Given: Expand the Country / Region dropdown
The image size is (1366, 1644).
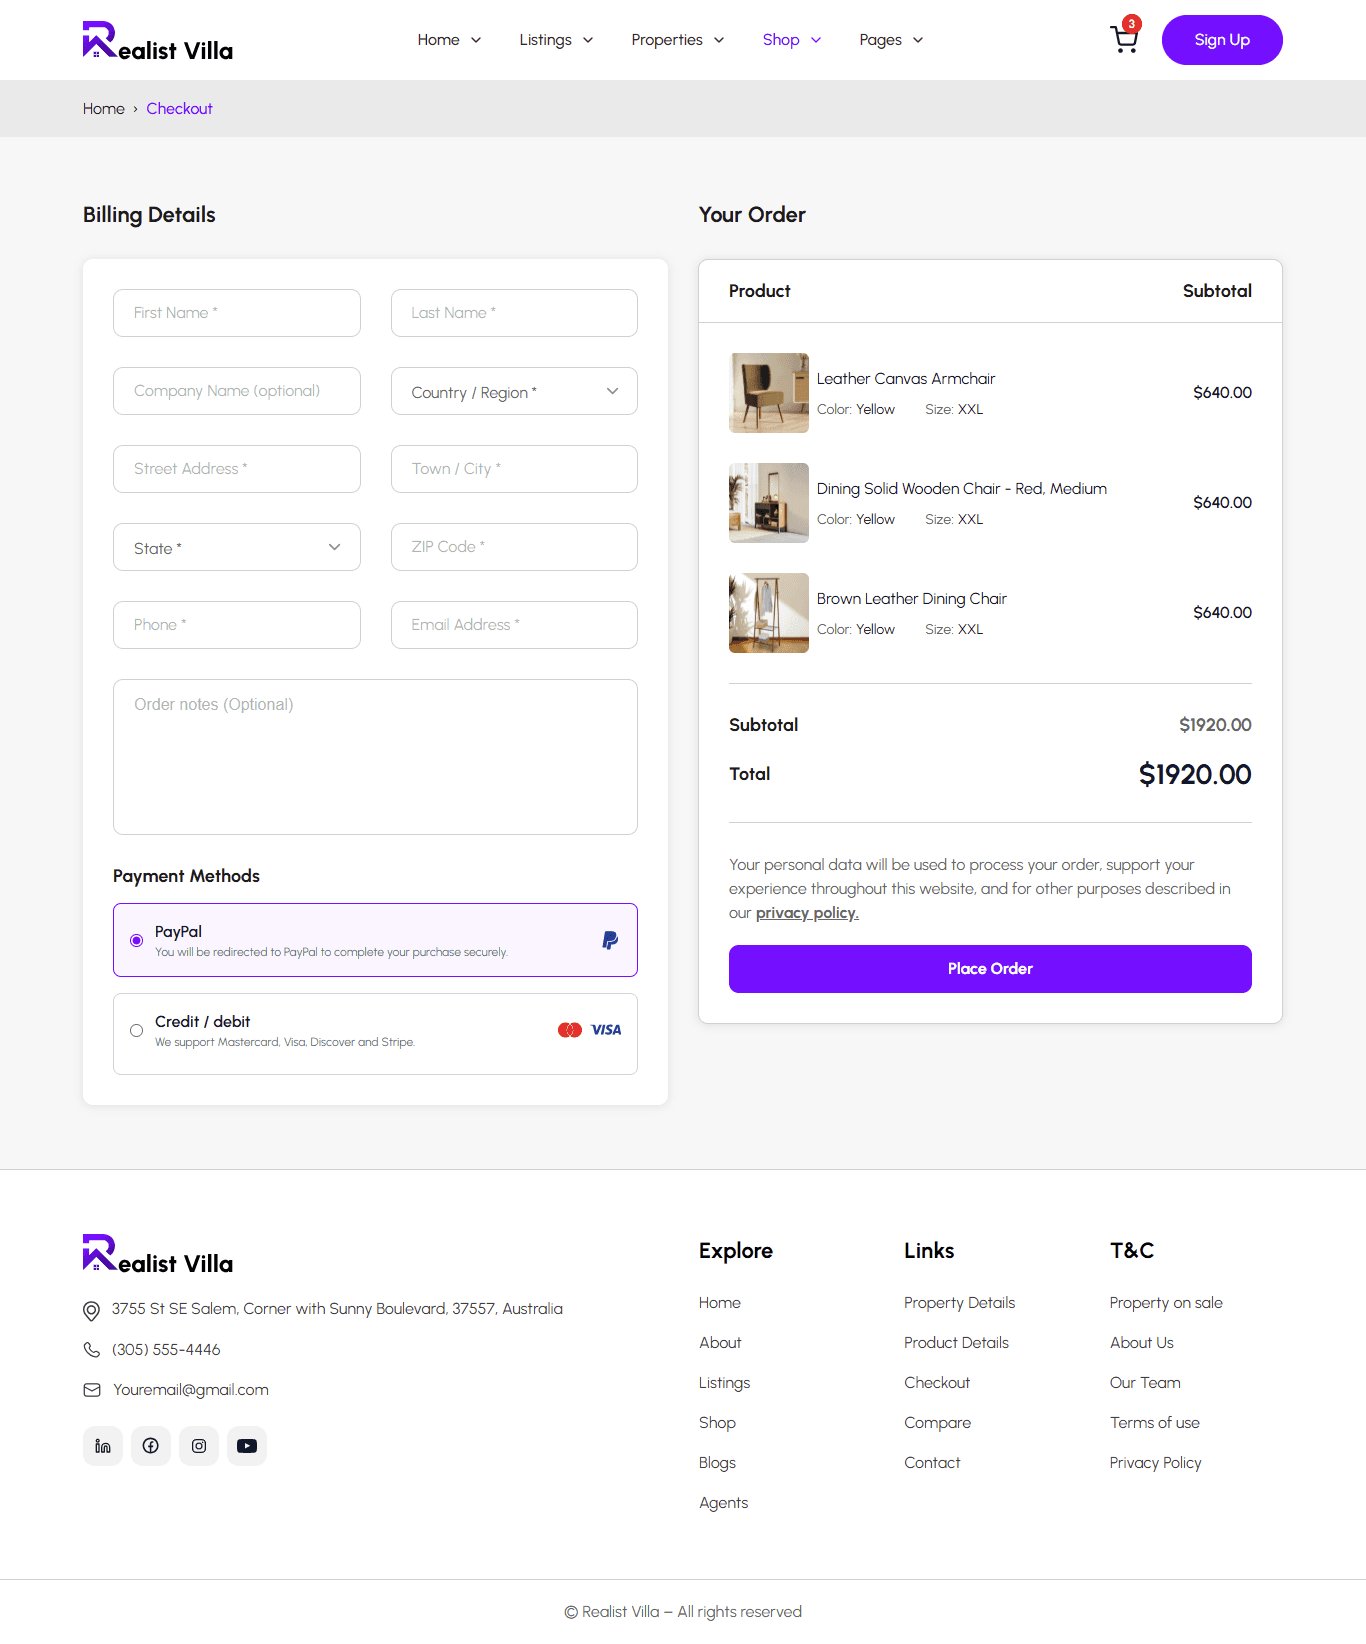Looking at the screenshot, I should tap(514, 392).
